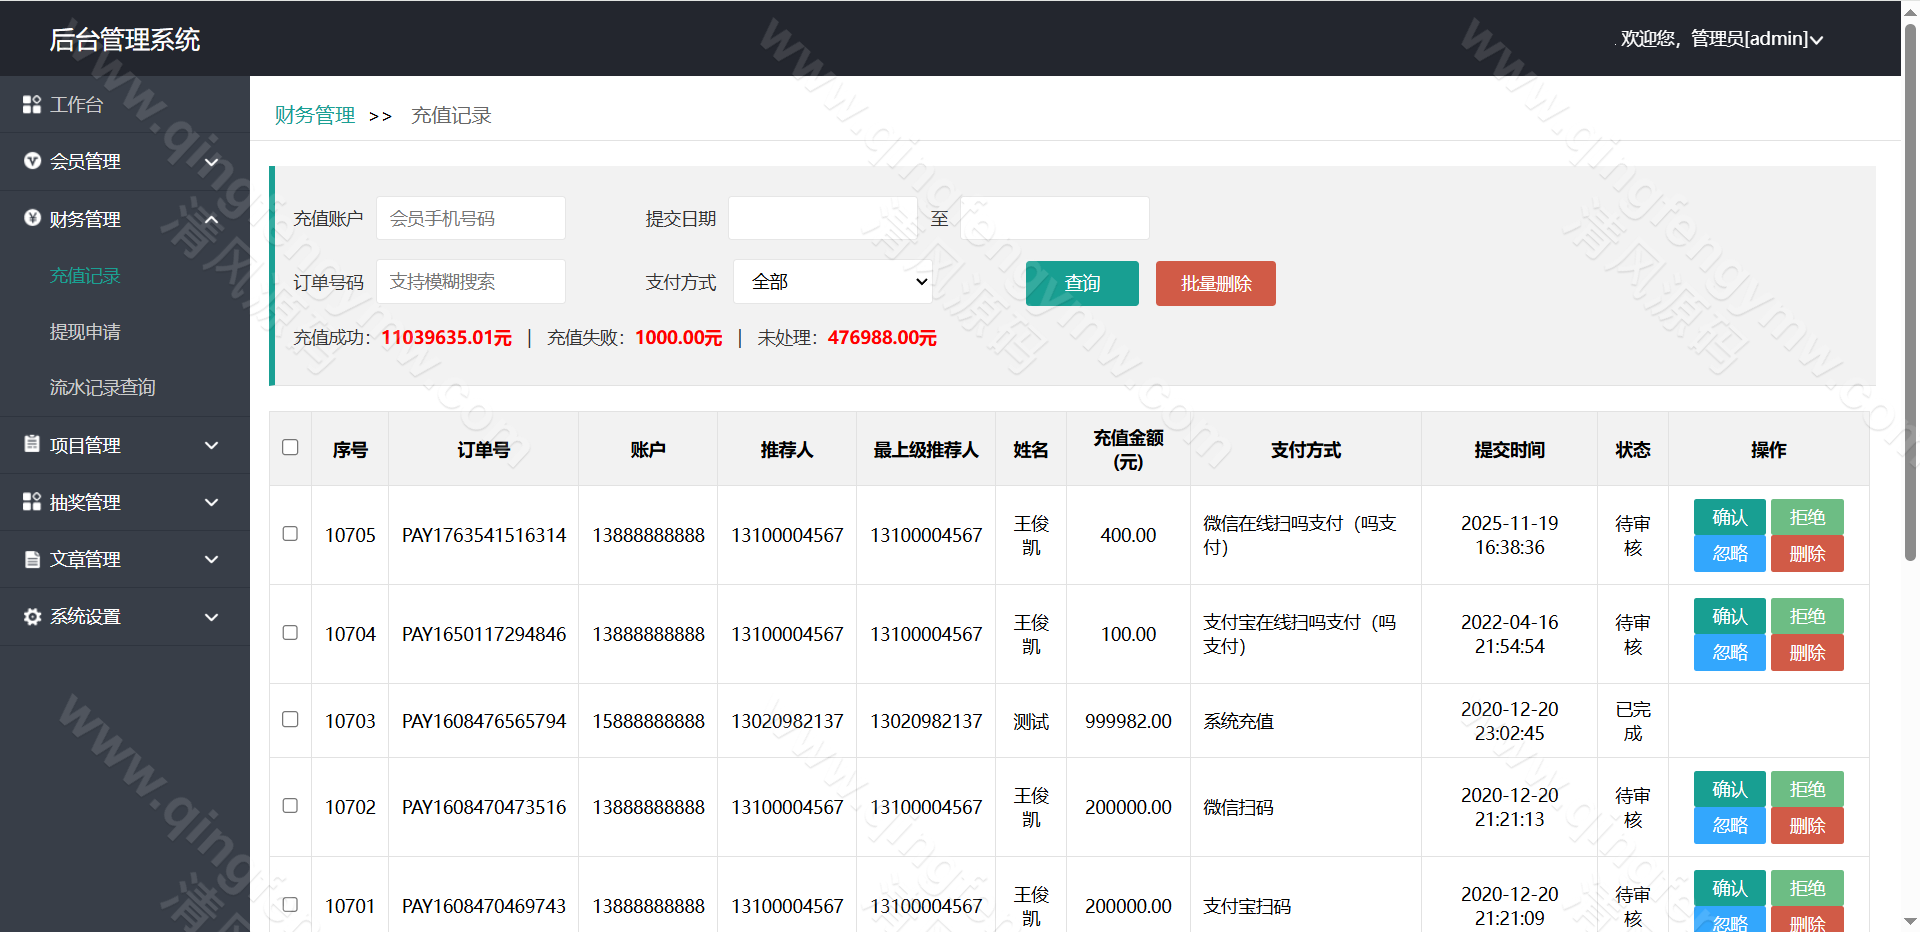Collapse the 财务管理 sidebar section

click(211, 219)
